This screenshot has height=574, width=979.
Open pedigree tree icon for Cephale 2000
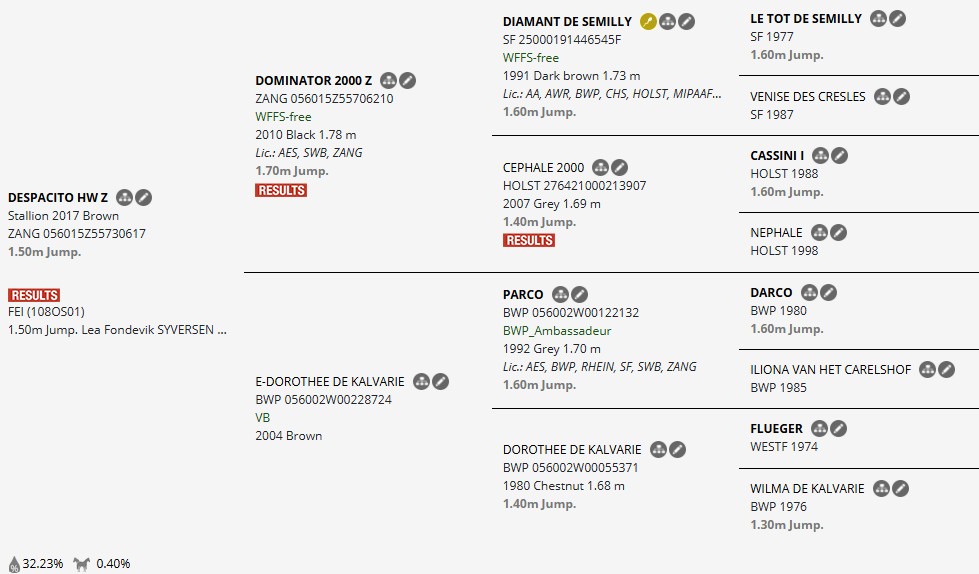coord(601,167)
